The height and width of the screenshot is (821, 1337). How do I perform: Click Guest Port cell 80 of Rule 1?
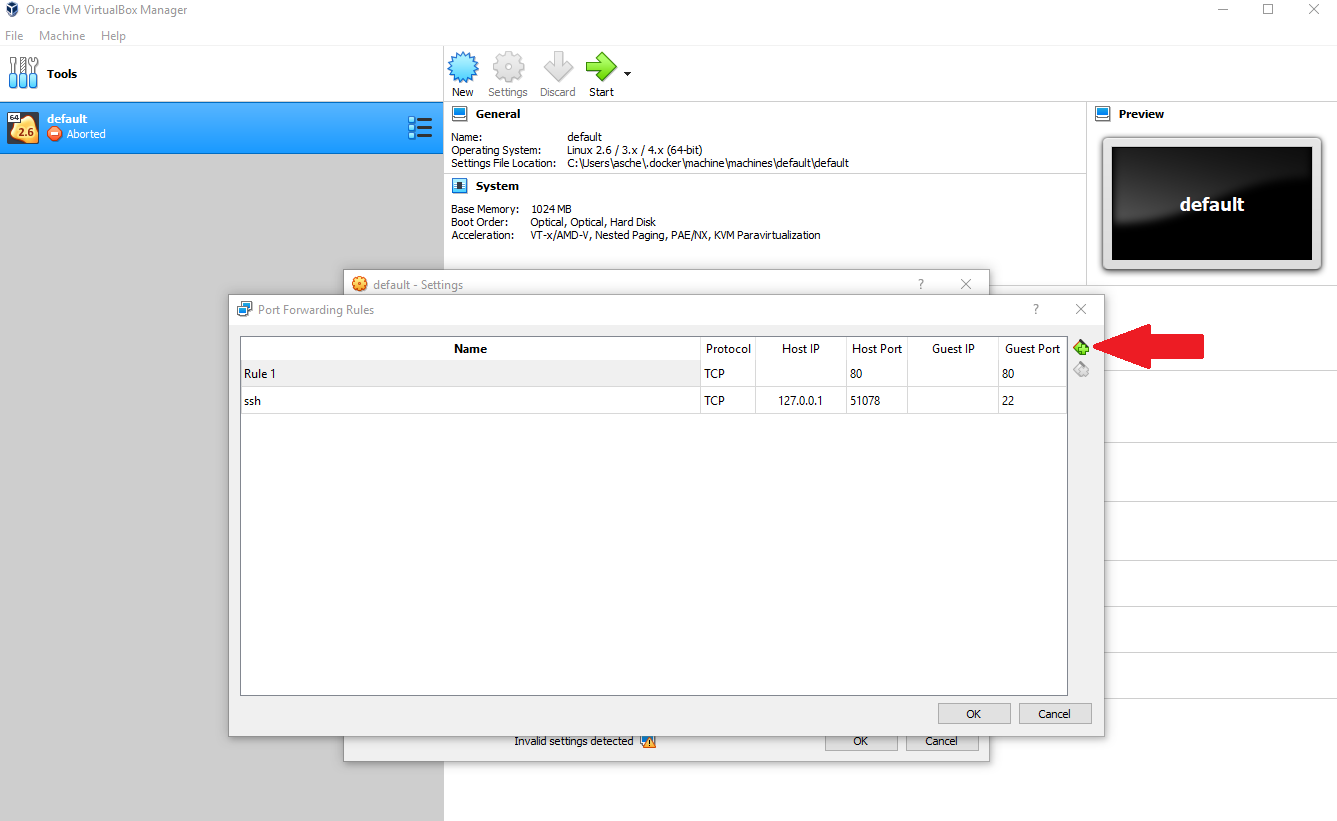pos(1032,374)
